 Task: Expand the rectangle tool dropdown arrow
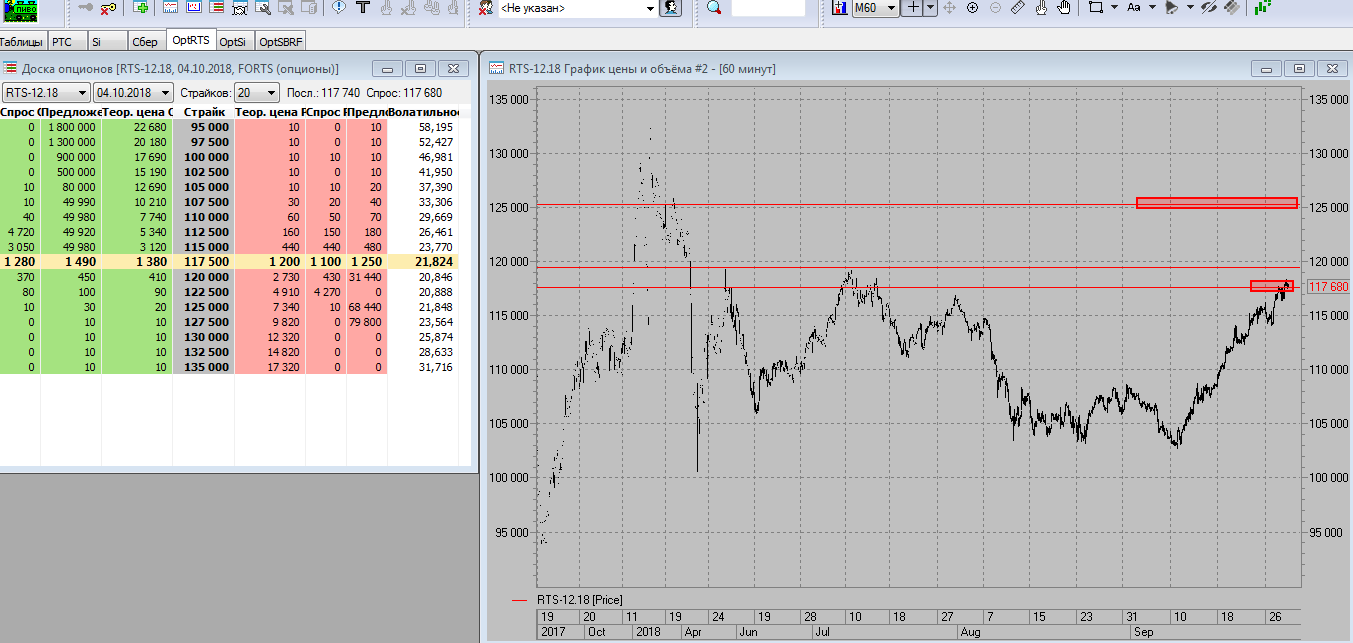(1114, 7)
